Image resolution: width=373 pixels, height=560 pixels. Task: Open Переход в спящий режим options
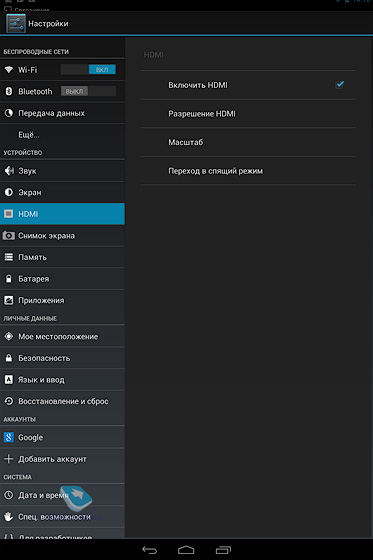pos(248,171)
